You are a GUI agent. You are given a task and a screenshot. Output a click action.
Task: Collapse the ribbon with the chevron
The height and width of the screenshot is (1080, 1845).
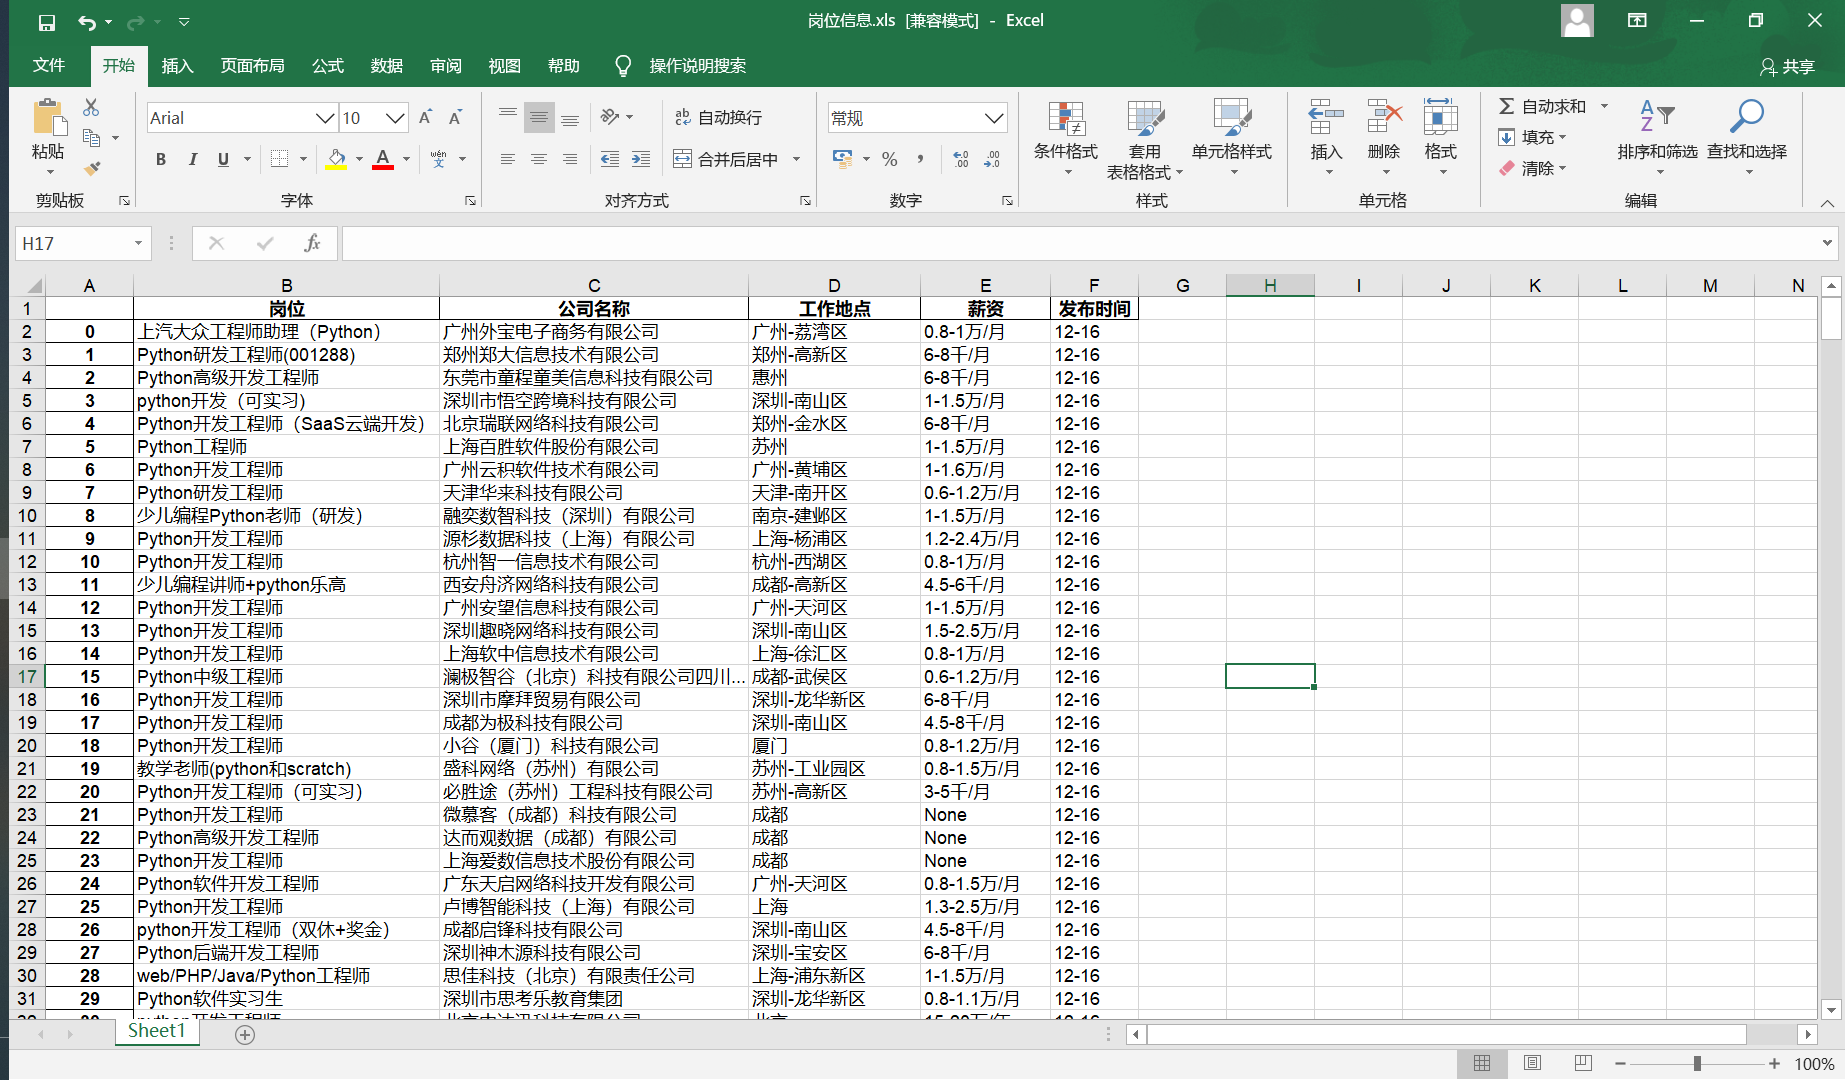1827,203
